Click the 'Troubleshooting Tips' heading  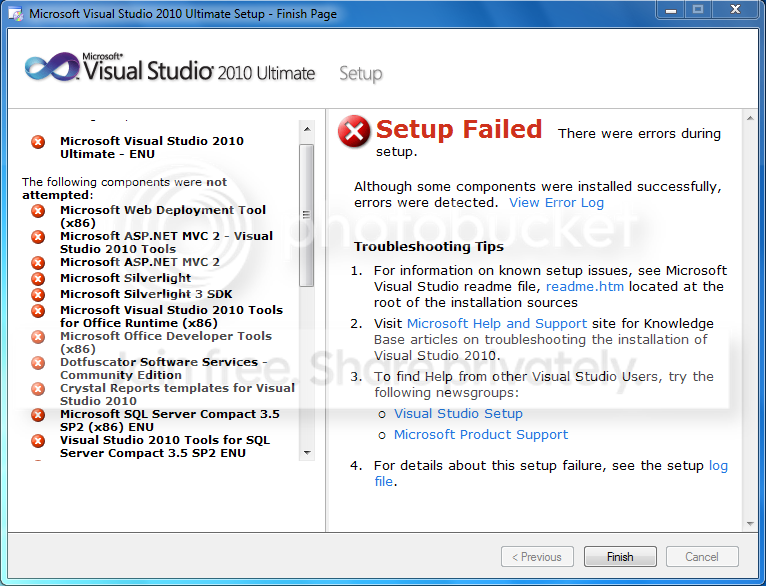point(428,247)
